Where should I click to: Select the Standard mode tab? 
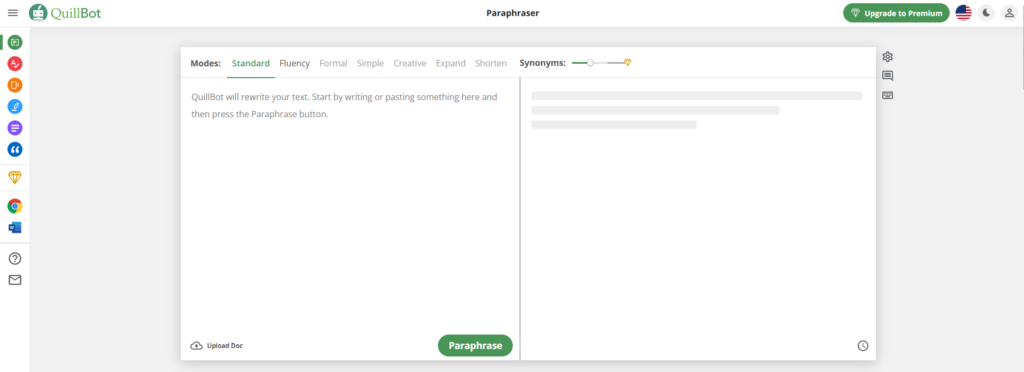(251, 63)
